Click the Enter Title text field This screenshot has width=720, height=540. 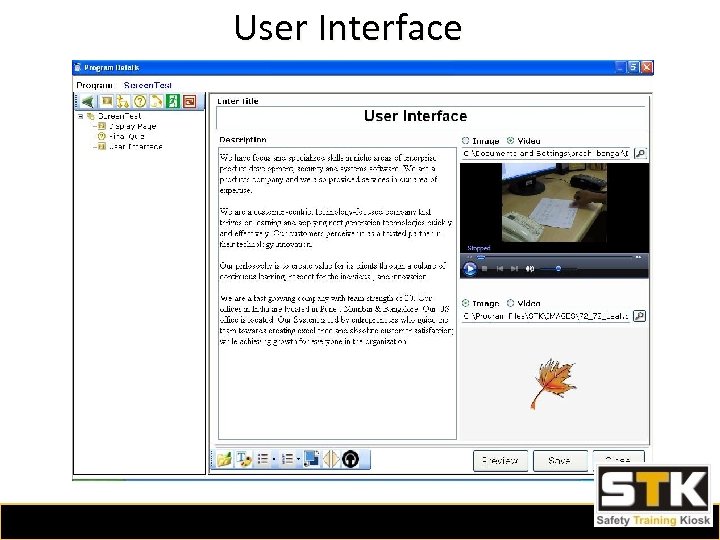(x=431, y=117)
